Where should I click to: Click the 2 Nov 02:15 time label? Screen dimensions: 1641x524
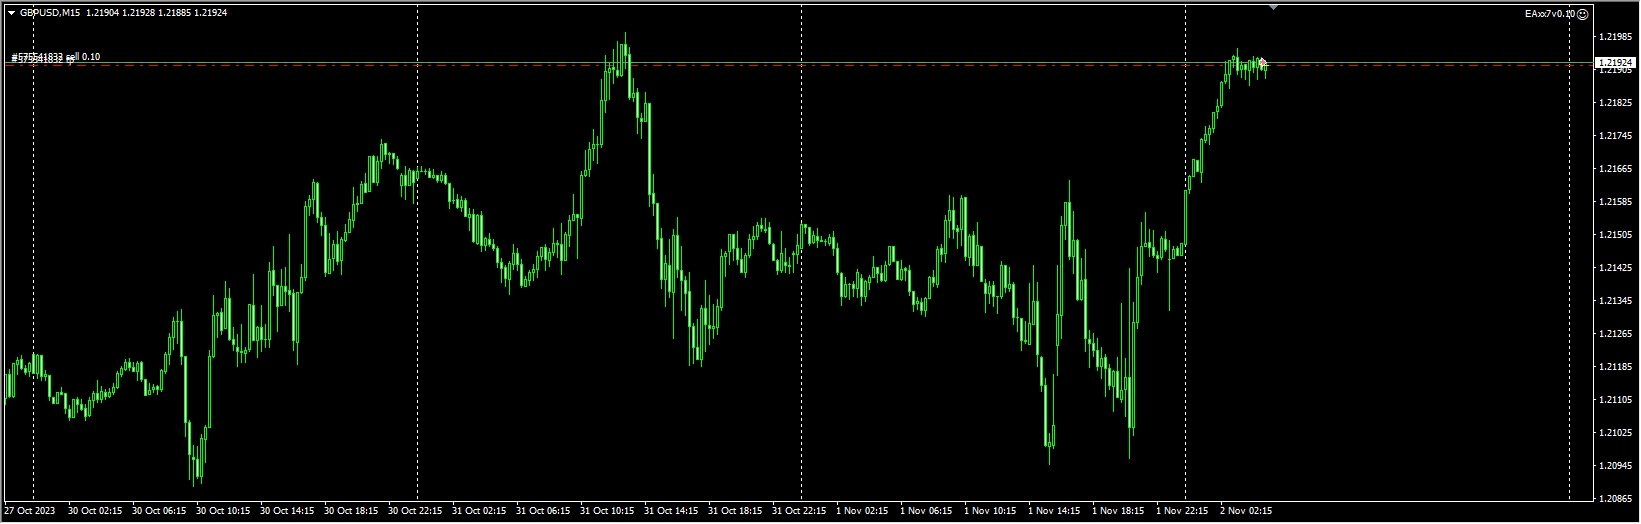pyautogui.click(x=1246, y=511)
